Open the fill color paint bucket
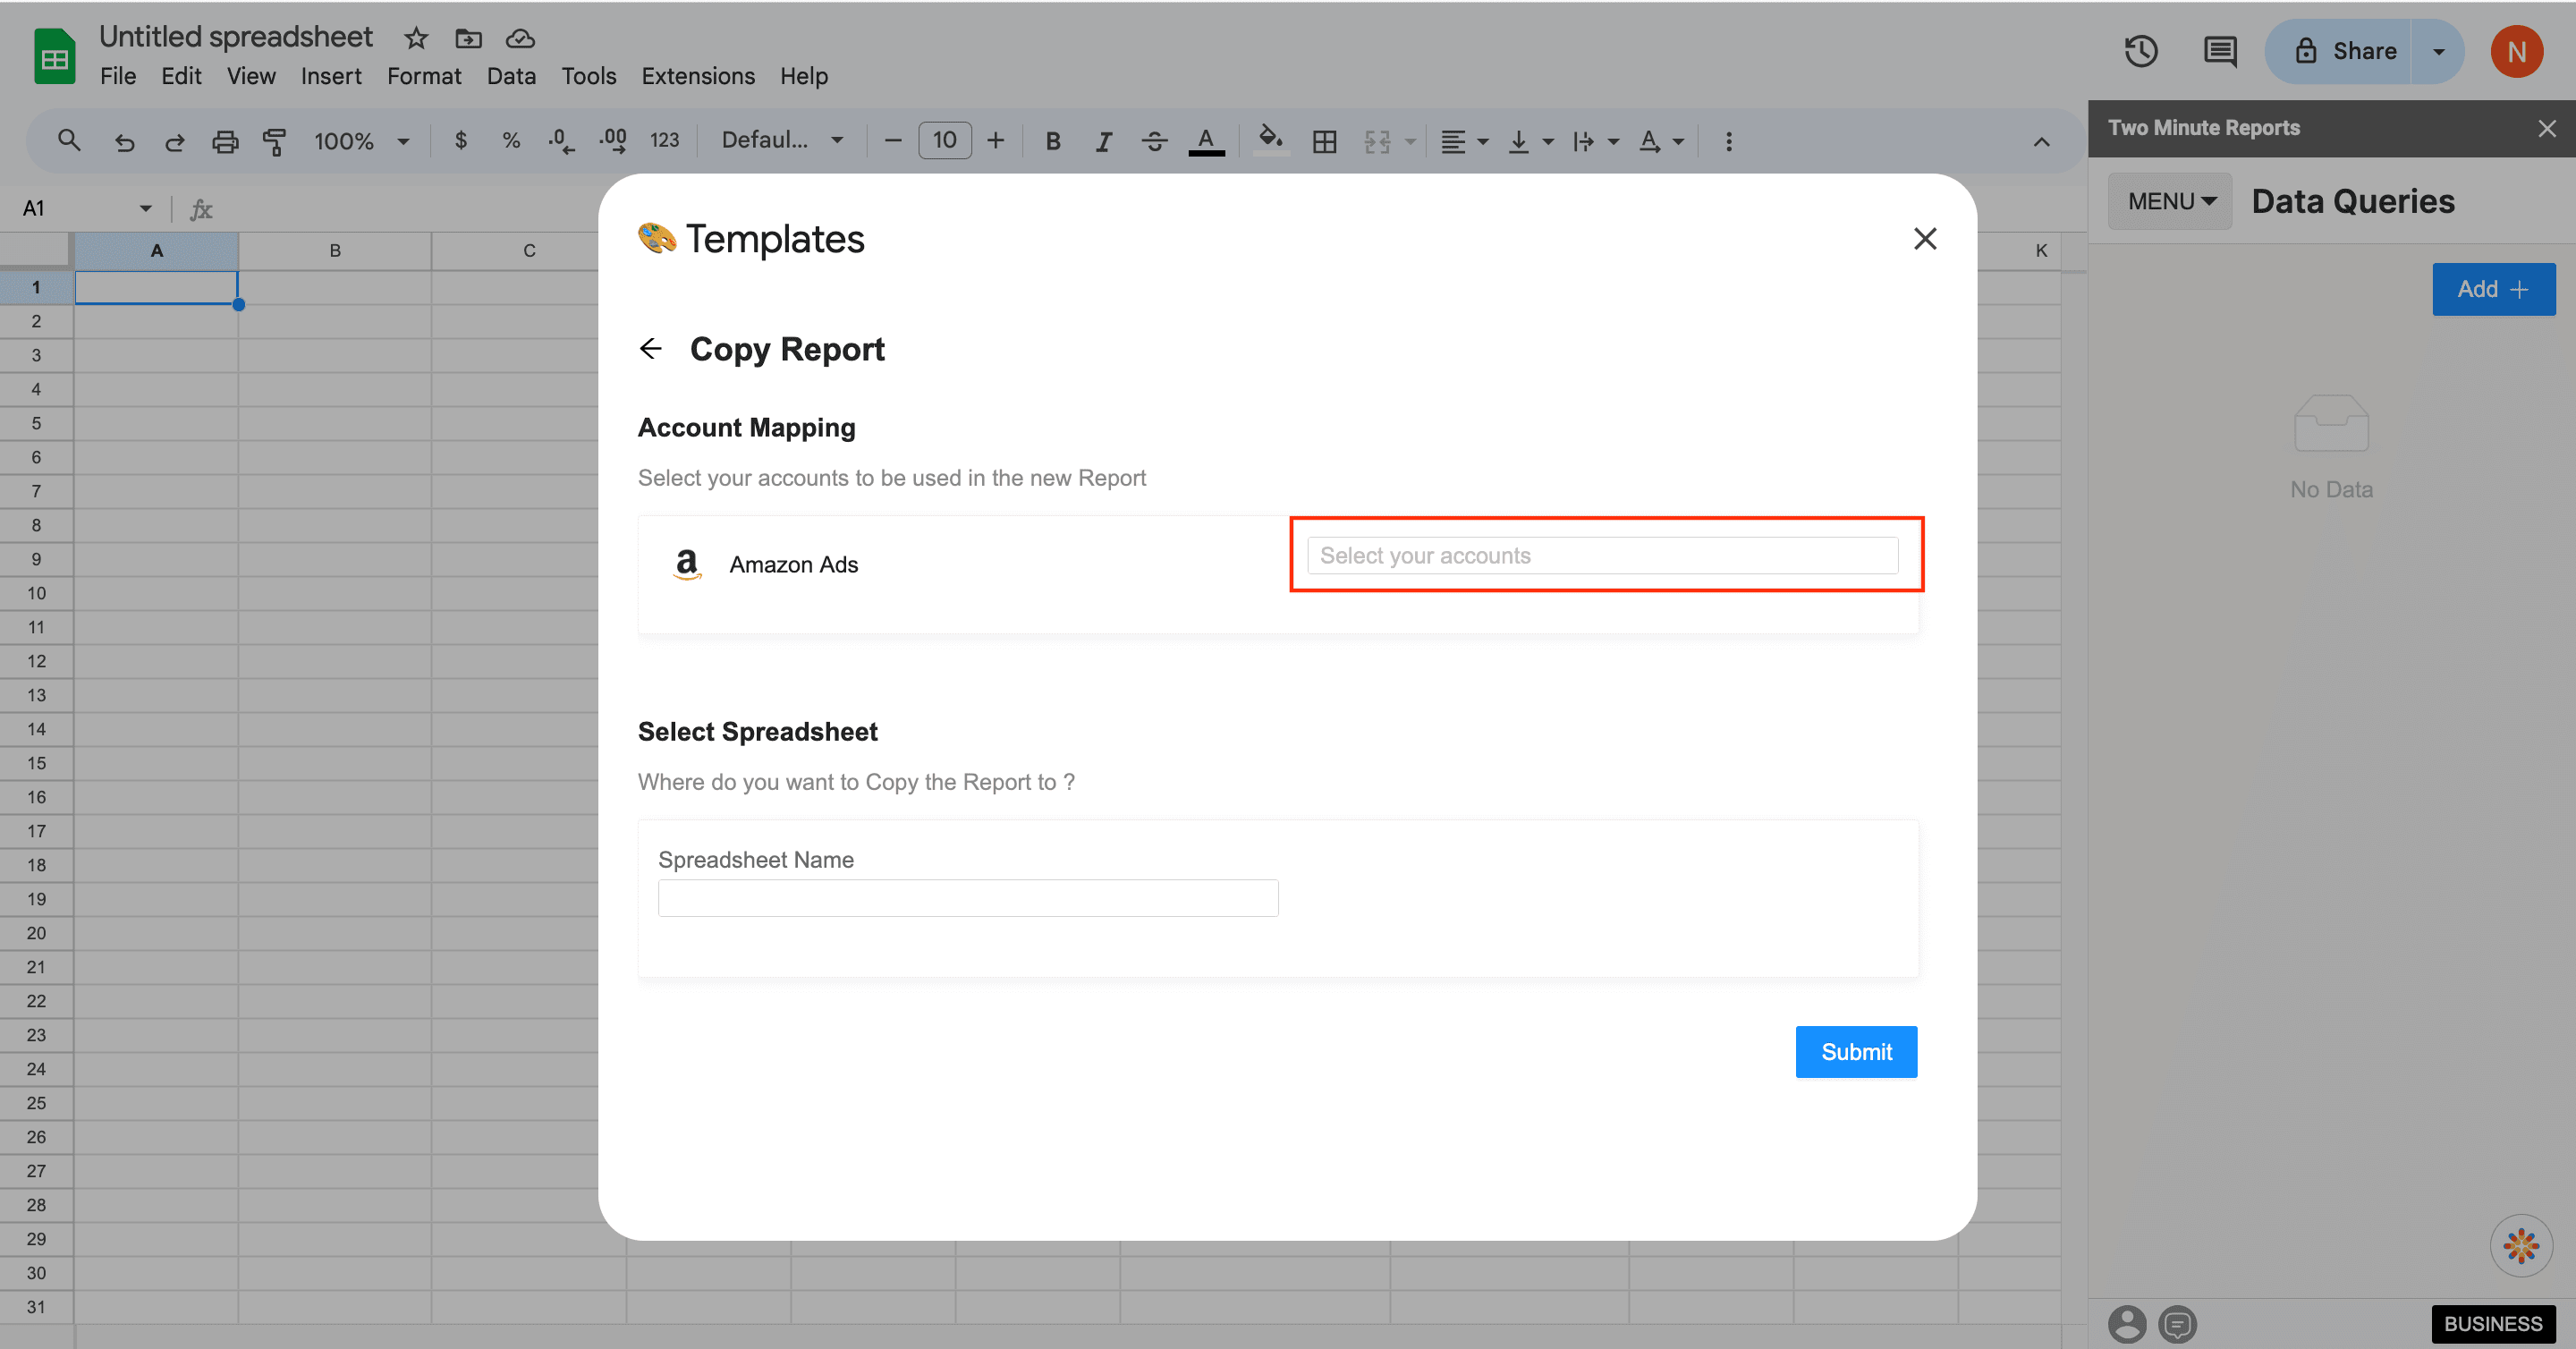The image size is (2576, 1349). (1270, 139)
